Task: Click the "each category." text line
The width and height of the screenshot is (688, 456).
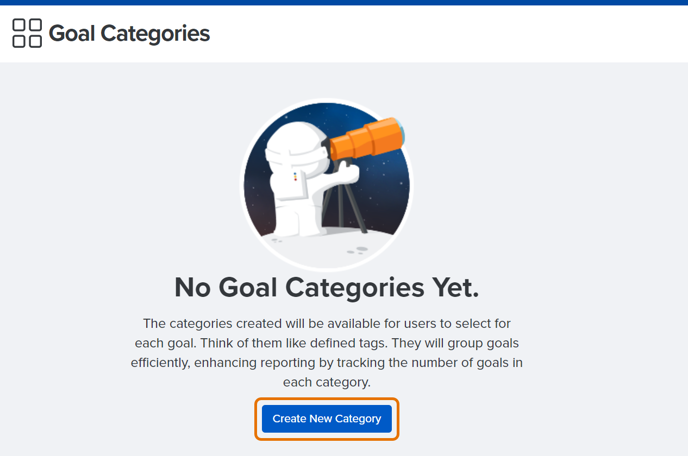Action: [326, 382]
